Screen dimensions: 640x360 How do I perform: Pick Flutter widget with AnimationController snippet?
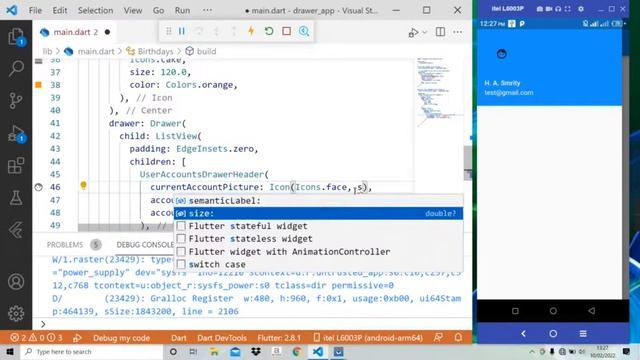pos(318,251)
